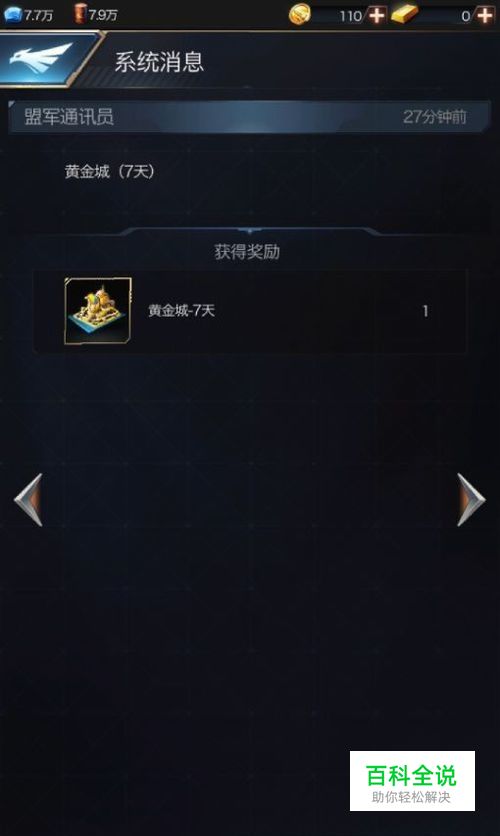
Task: Tap the 27分钟前 timestamp
Action: [x=434, y=116]
